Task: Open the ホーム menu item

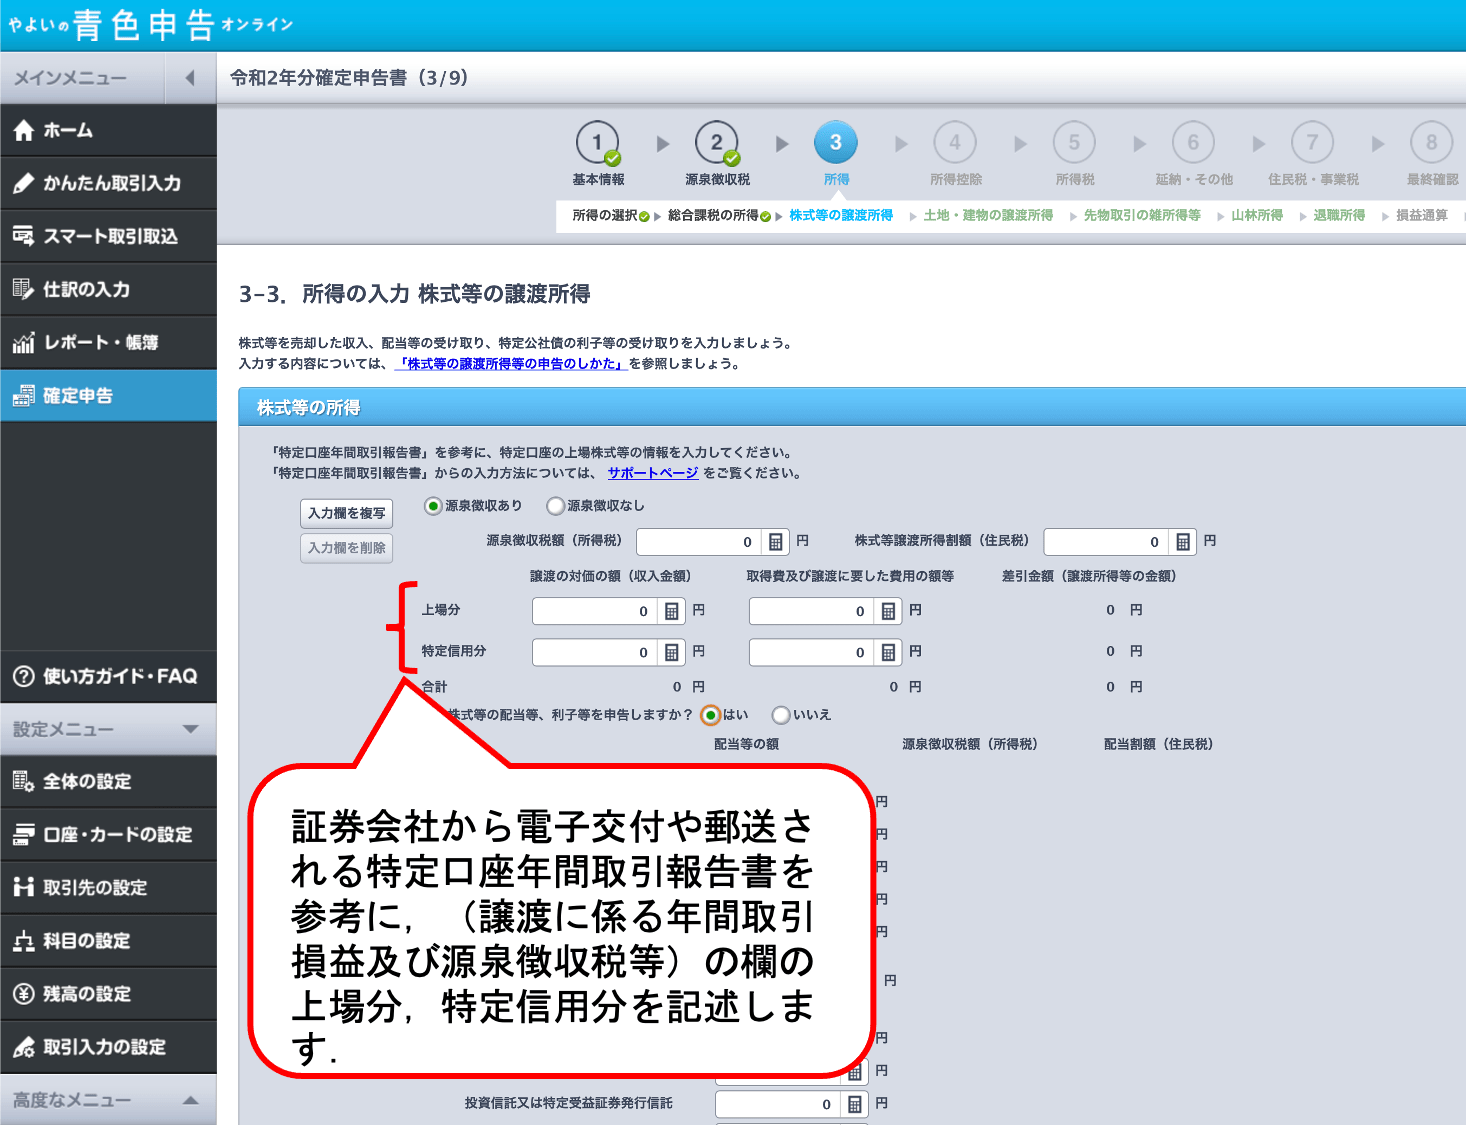Action: click(x=108, y=130)
